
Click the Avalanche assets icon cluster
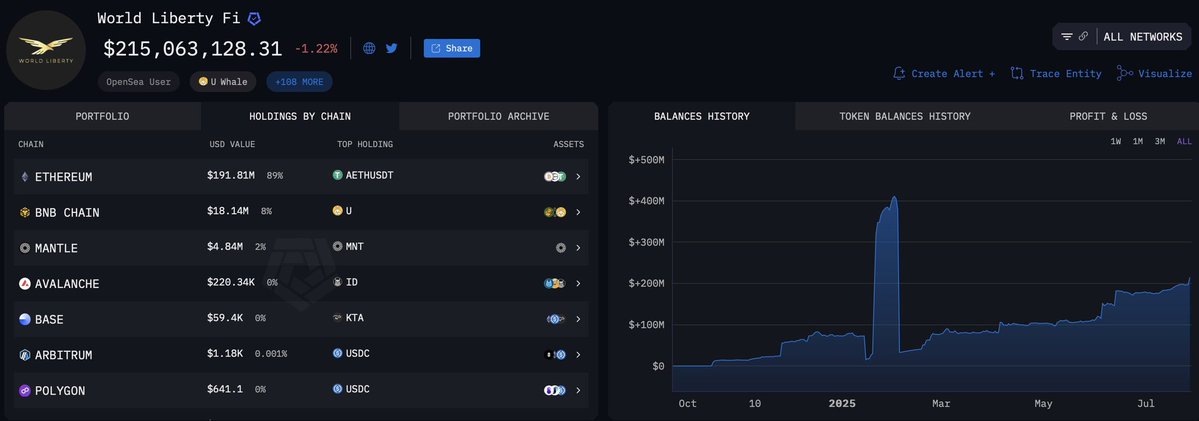554,283
